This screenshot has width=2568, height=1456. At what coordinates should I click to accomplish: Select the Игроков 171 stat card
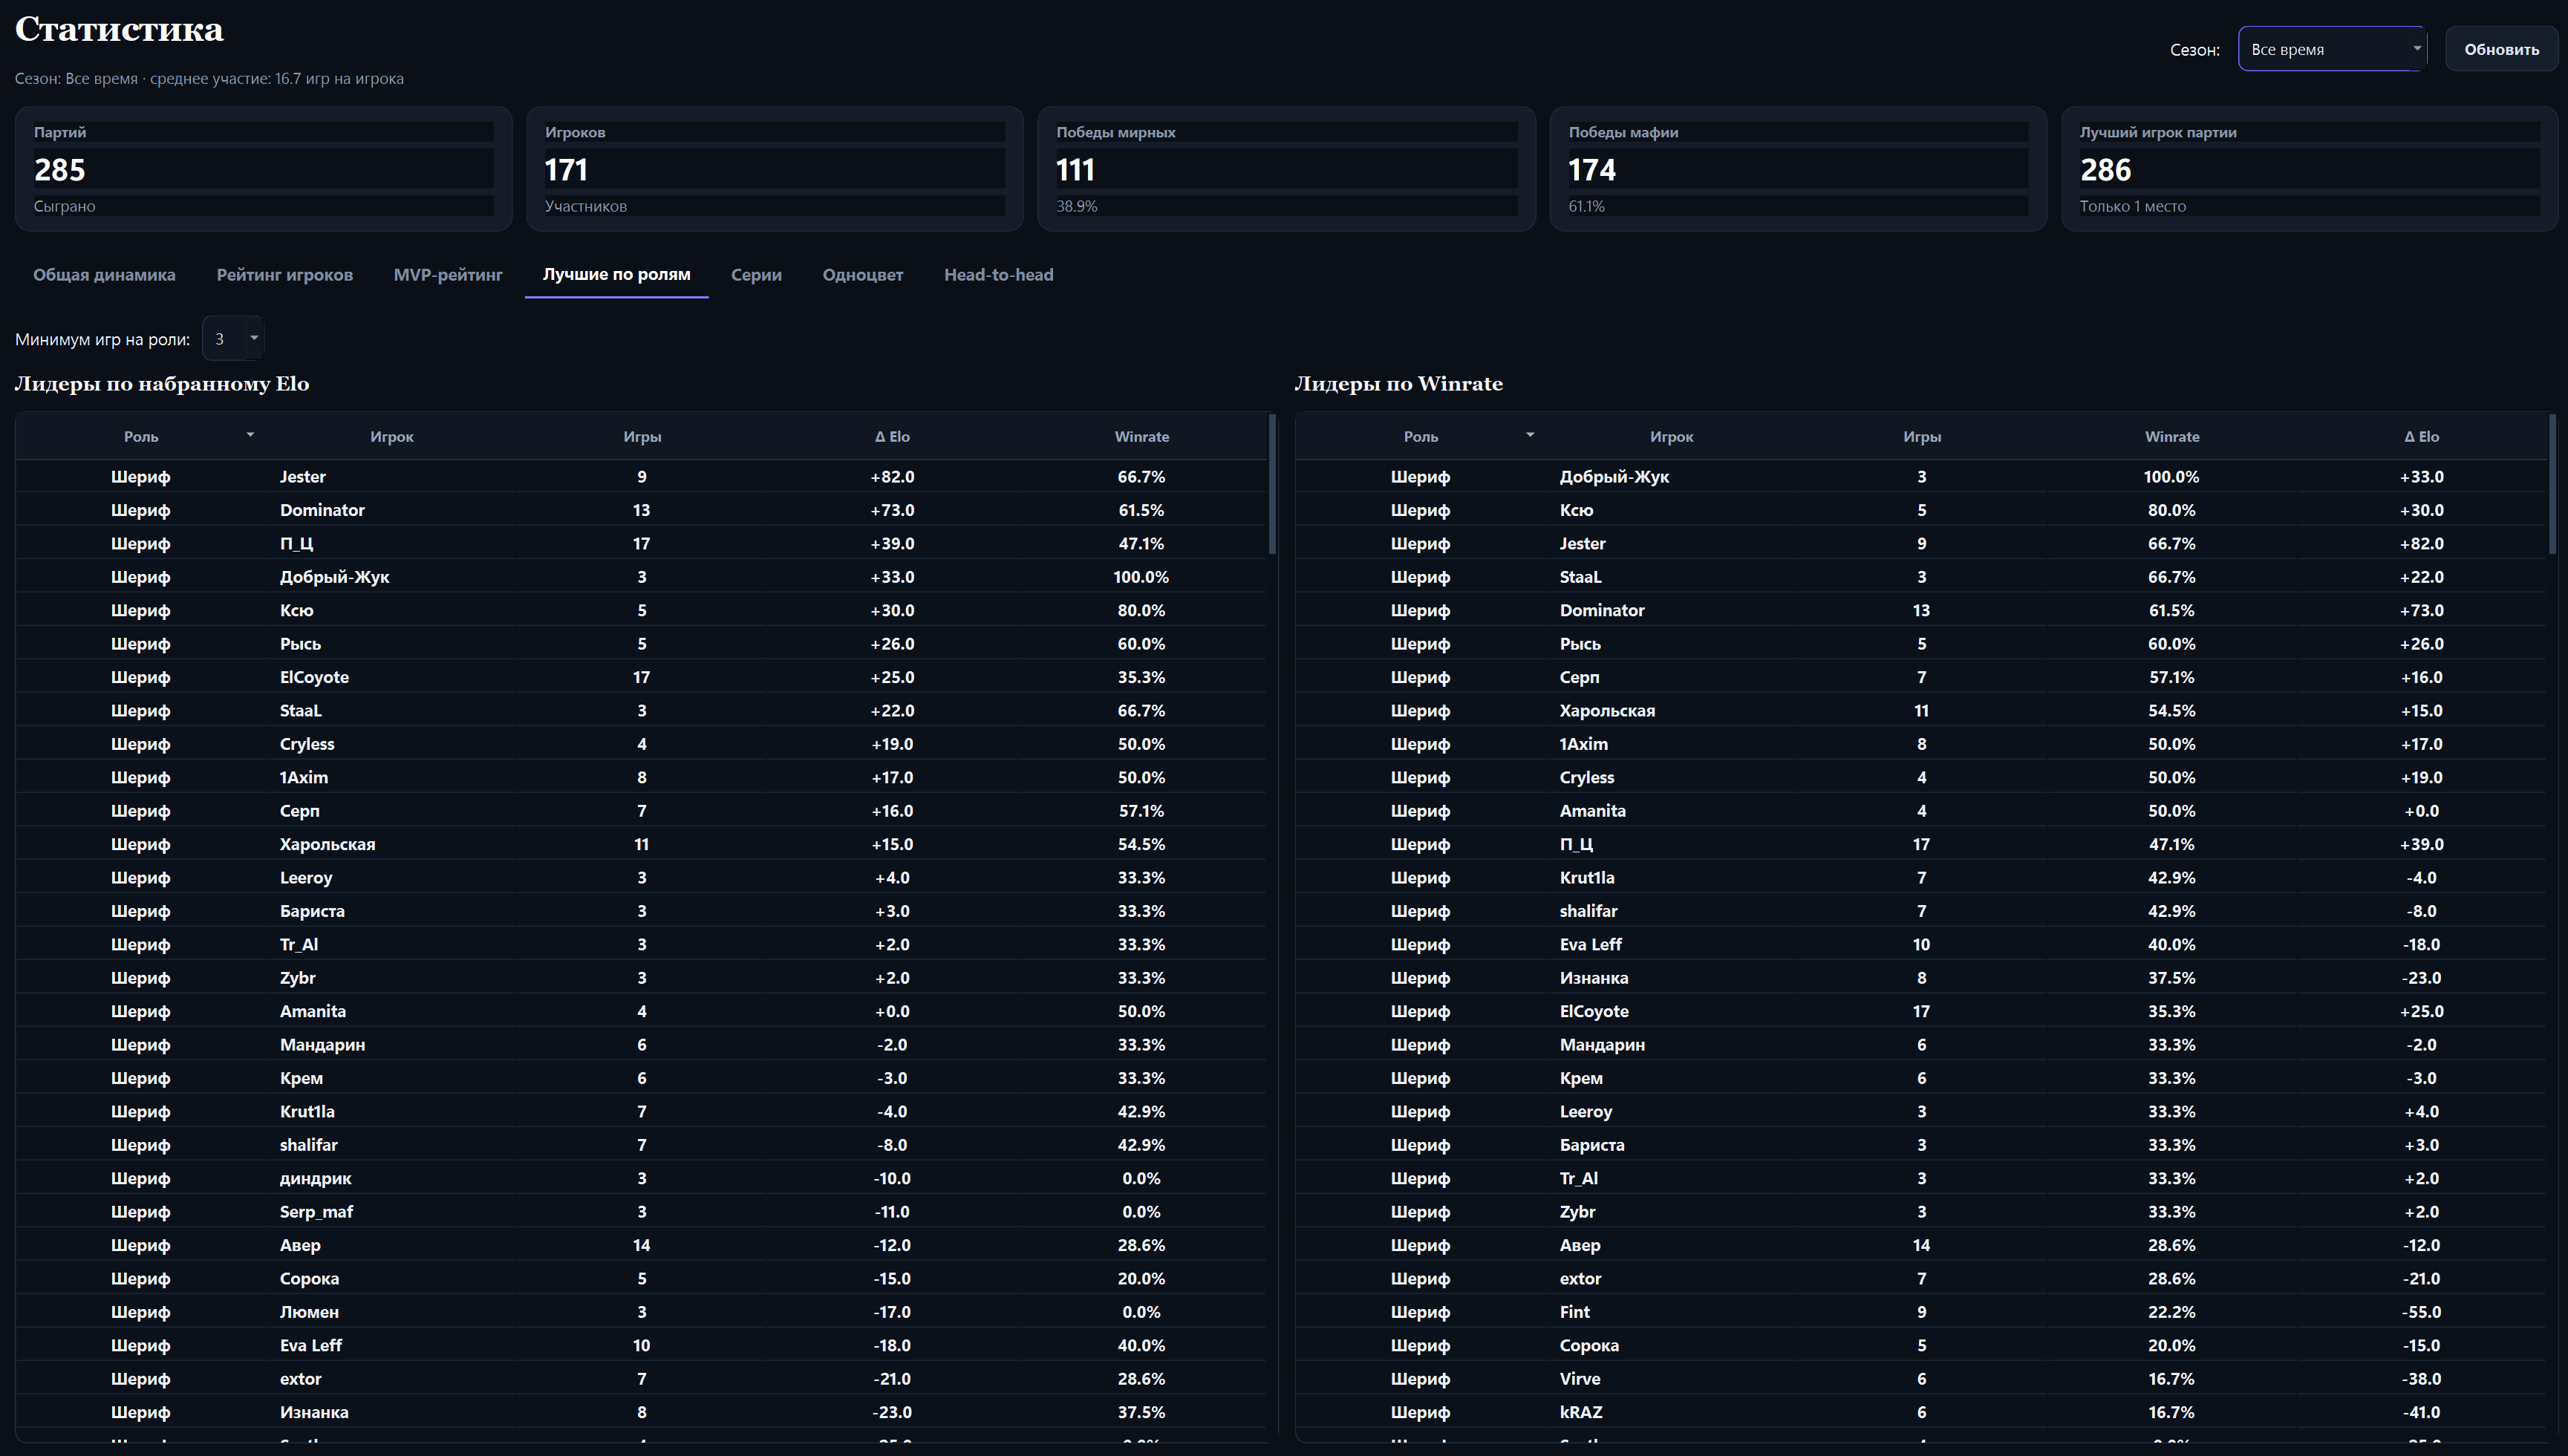(775, 169)
